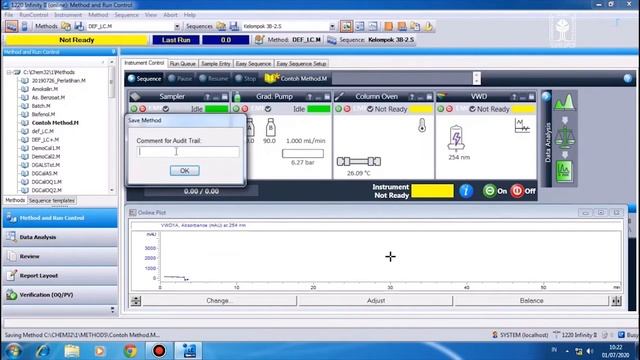Screen dimensions: 640x360
Task: Start the Sequence run button
Action: click(x=144, y=78)
